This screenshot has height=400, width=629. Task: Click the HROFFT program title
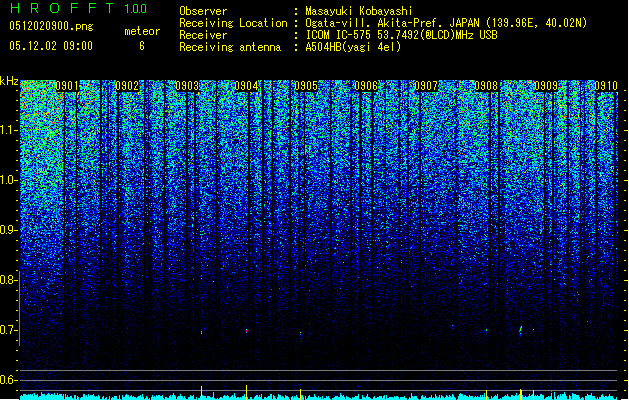click(x=62, y=8)
